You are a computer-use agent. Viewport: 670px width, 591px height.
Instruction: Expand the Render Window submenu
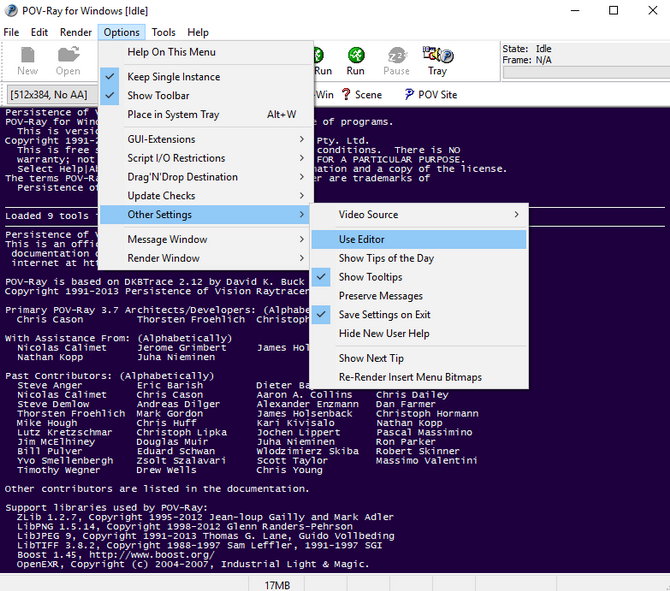point(206,258)
